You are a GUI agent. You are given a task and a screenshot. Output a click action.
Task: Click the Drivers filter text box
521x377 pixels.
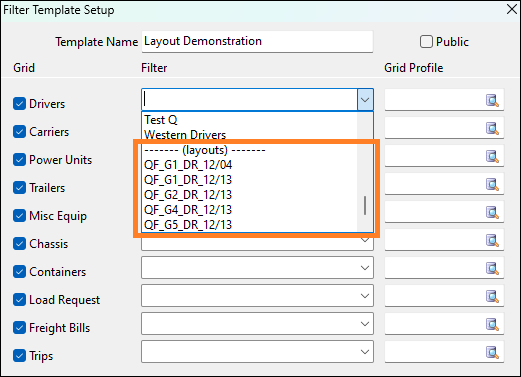tap(249, 99)
